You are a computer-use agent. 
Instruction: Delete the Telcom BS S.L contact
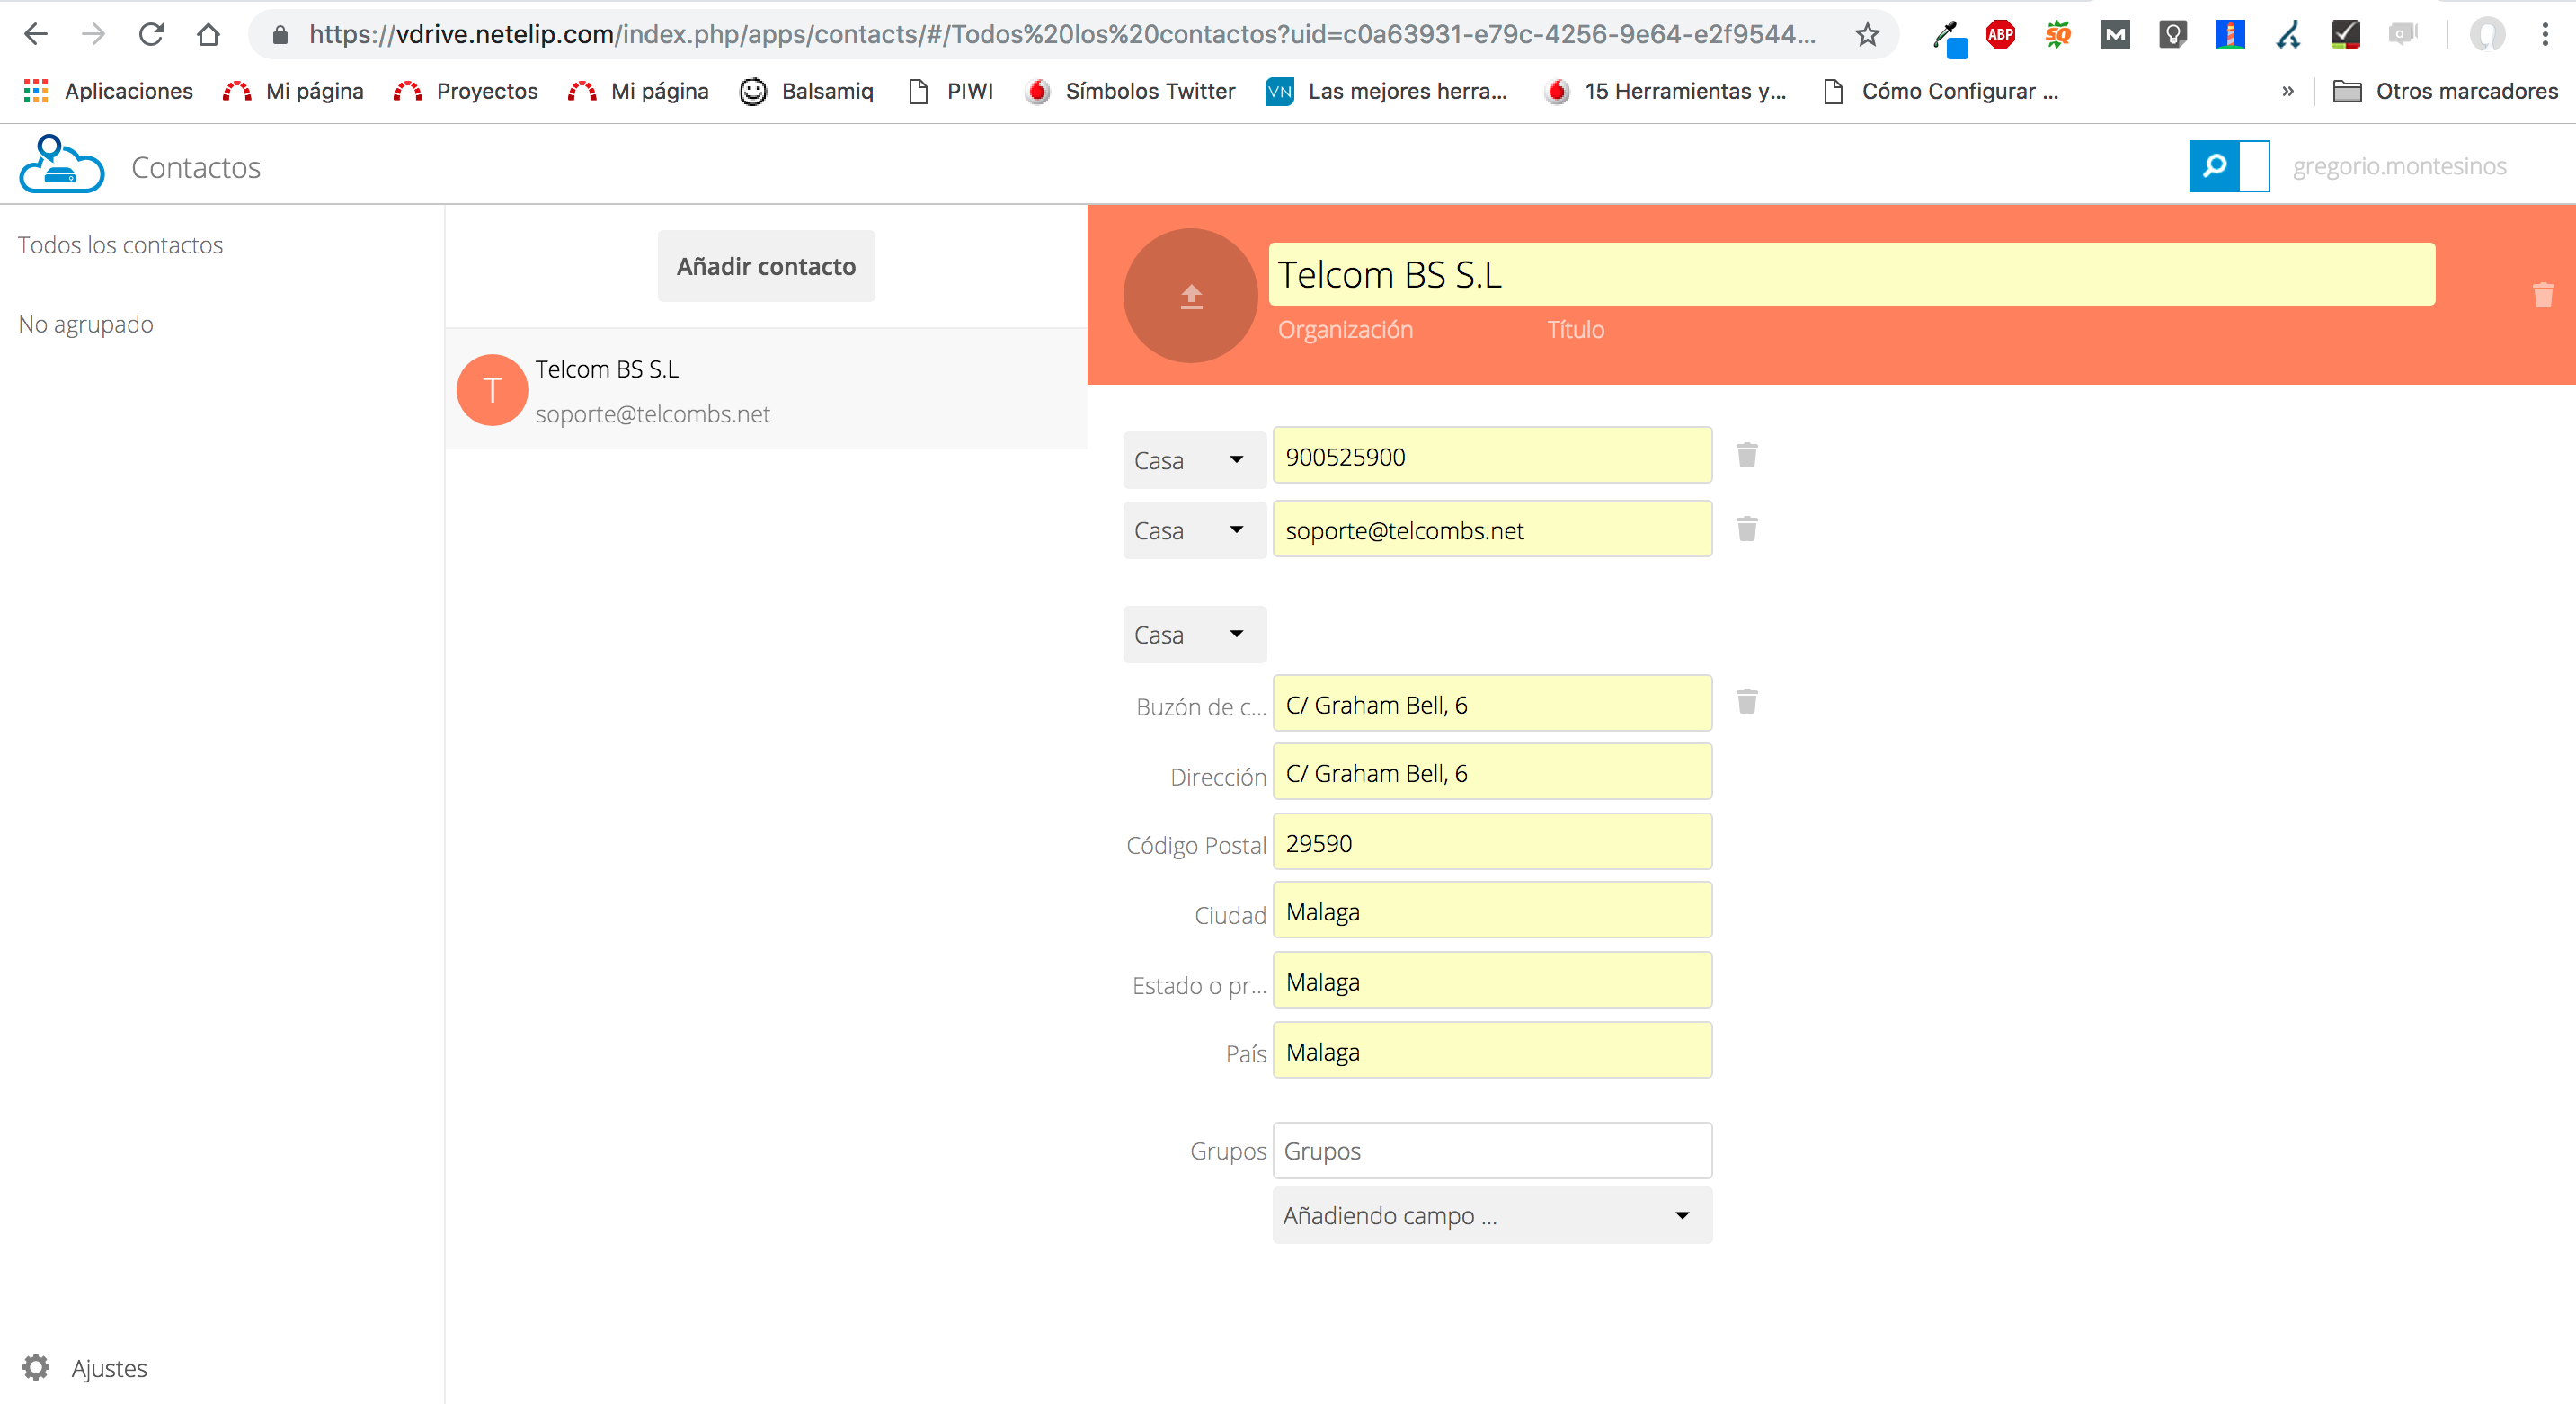pos(2543,295)
